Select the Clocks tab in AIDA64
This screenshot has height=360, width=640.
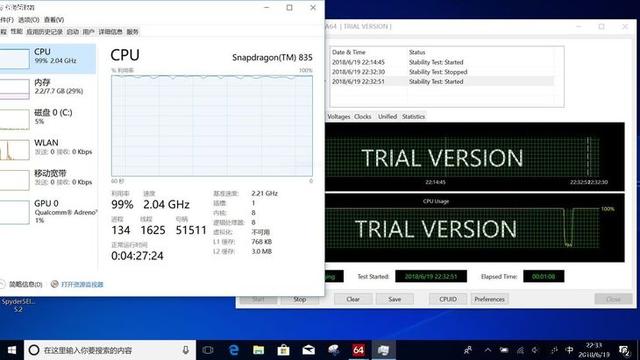coord(362,116)
